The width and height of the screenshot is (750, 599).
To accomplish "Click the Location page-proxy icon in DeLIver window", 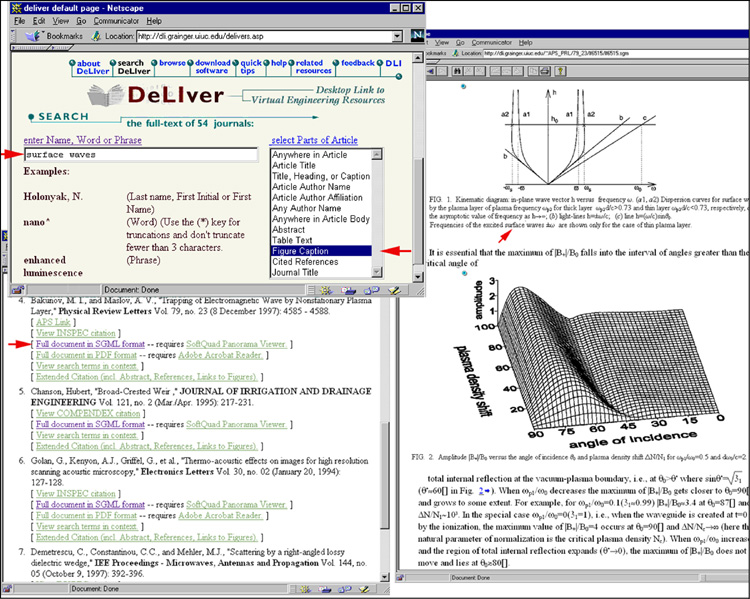I will [x=96, y=36].
